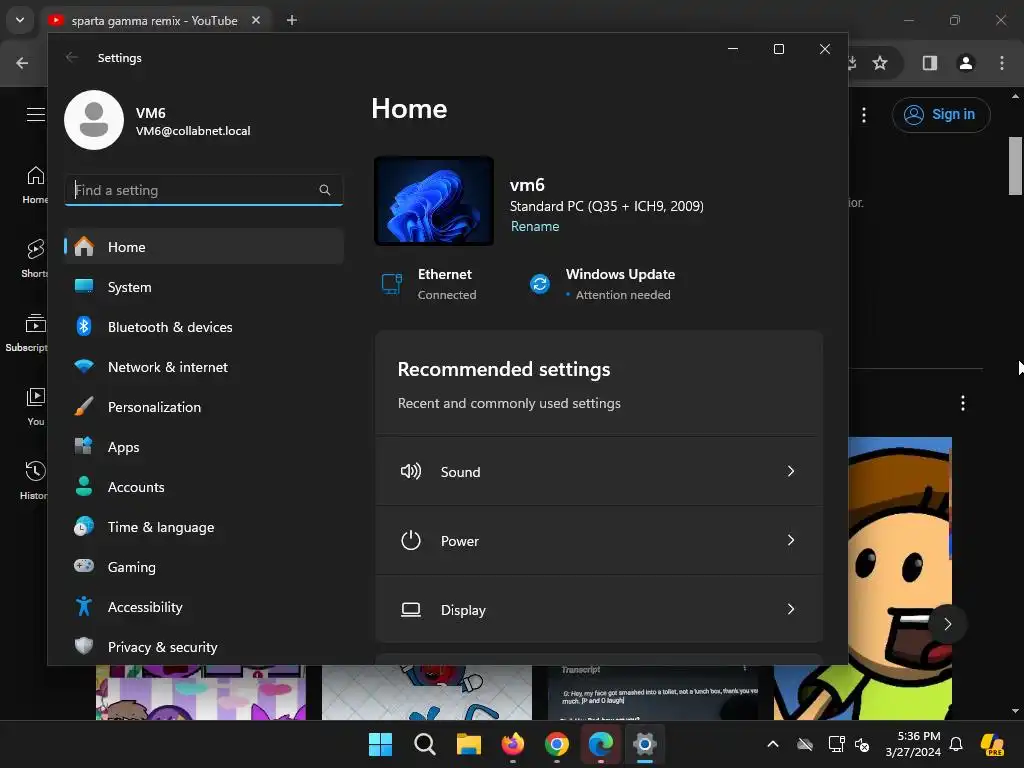Open Accessibility settings category

pyautogui.click(x=204, y=607)
